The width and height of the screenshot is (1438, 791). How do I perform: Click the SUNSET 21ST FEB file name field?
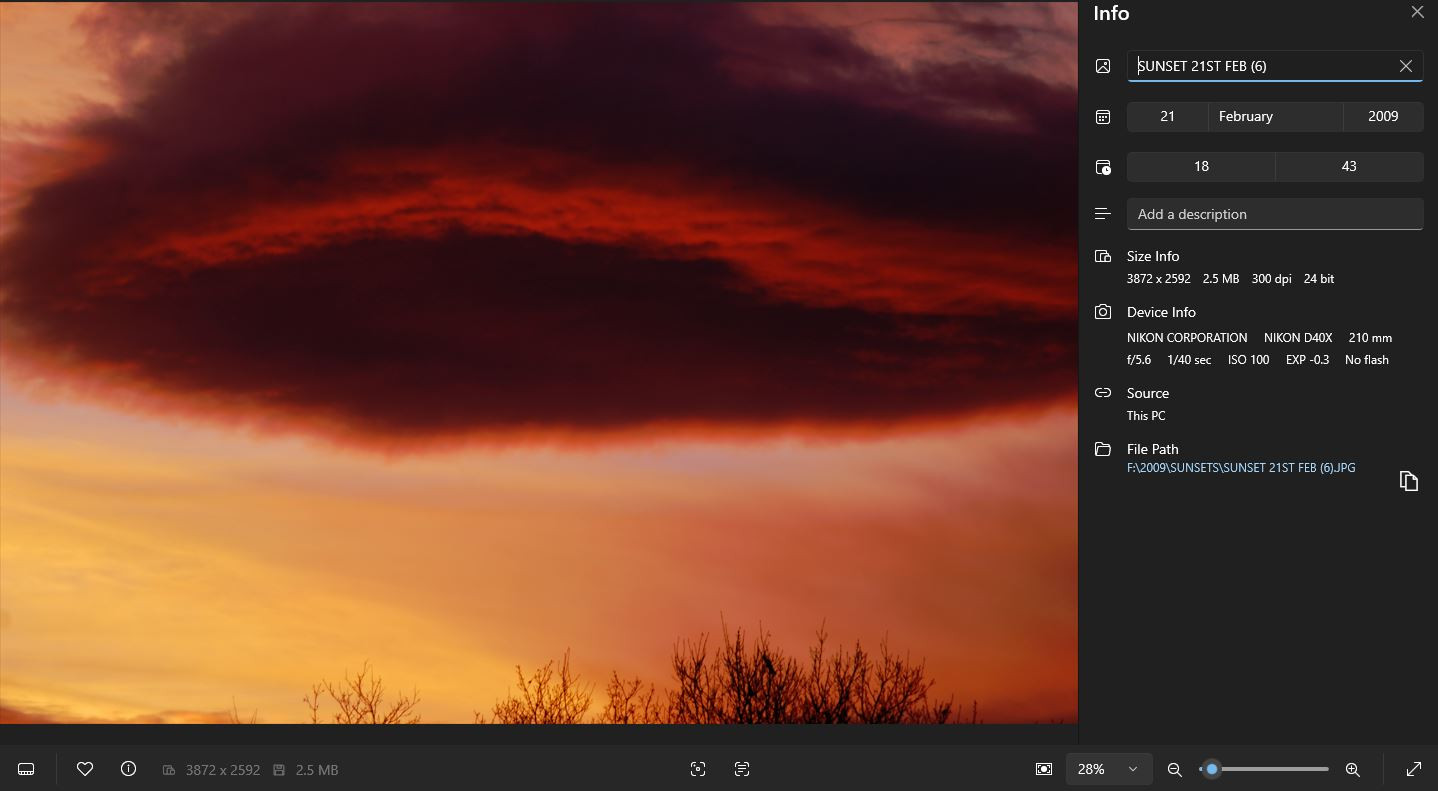pyautogui.click(x=1260, y=66)
